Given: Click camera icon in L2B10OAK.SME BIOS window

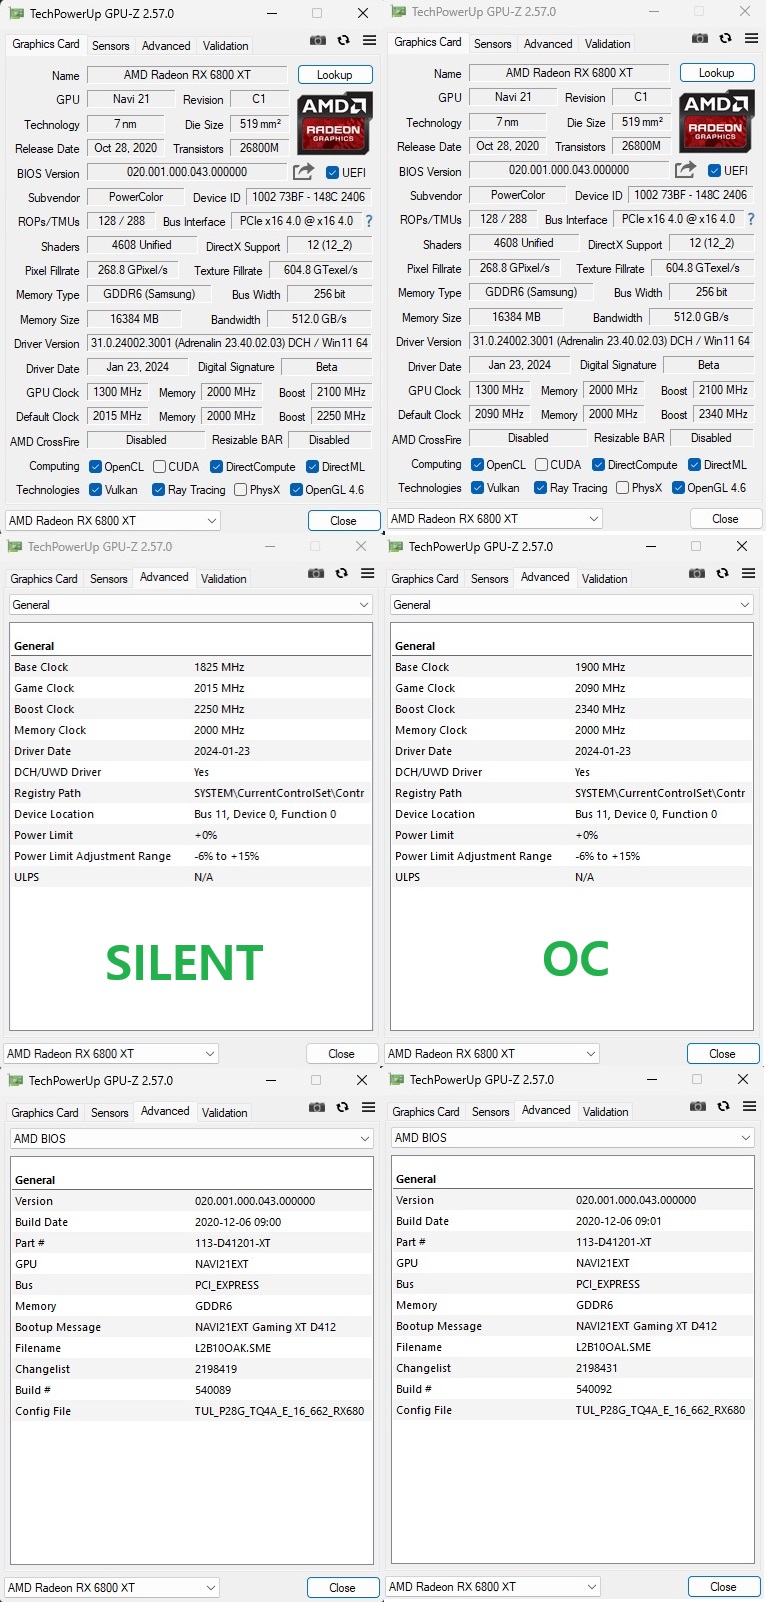Looking at the screenshot, I should tap(317, 1107).
